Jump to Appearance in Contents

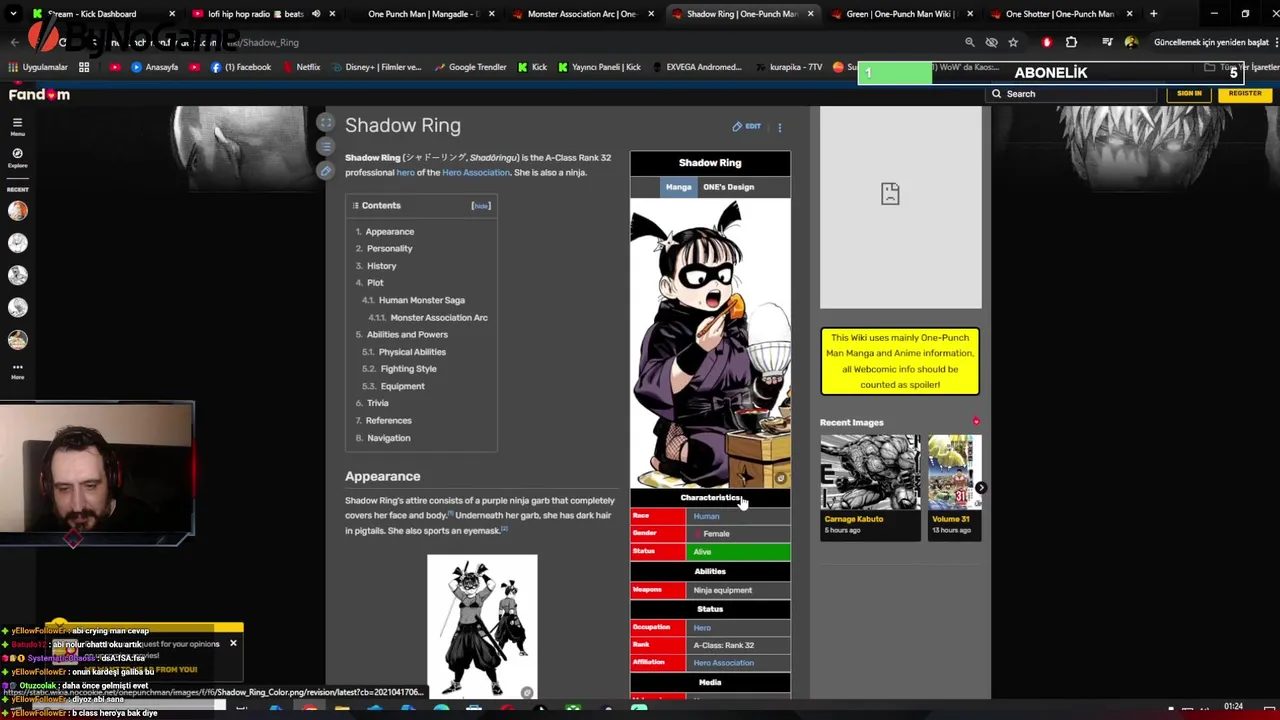coord(389,232)
